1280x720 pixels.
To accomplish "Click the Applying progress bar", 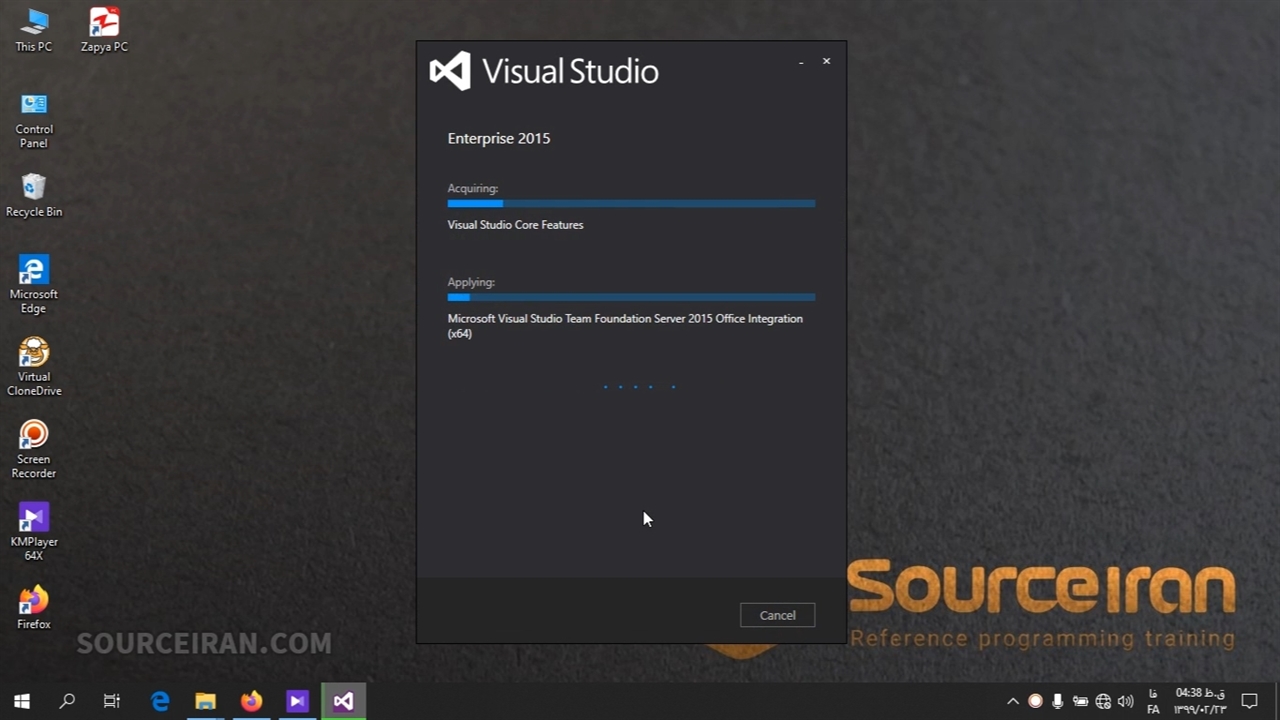I will tap(631, 297).
